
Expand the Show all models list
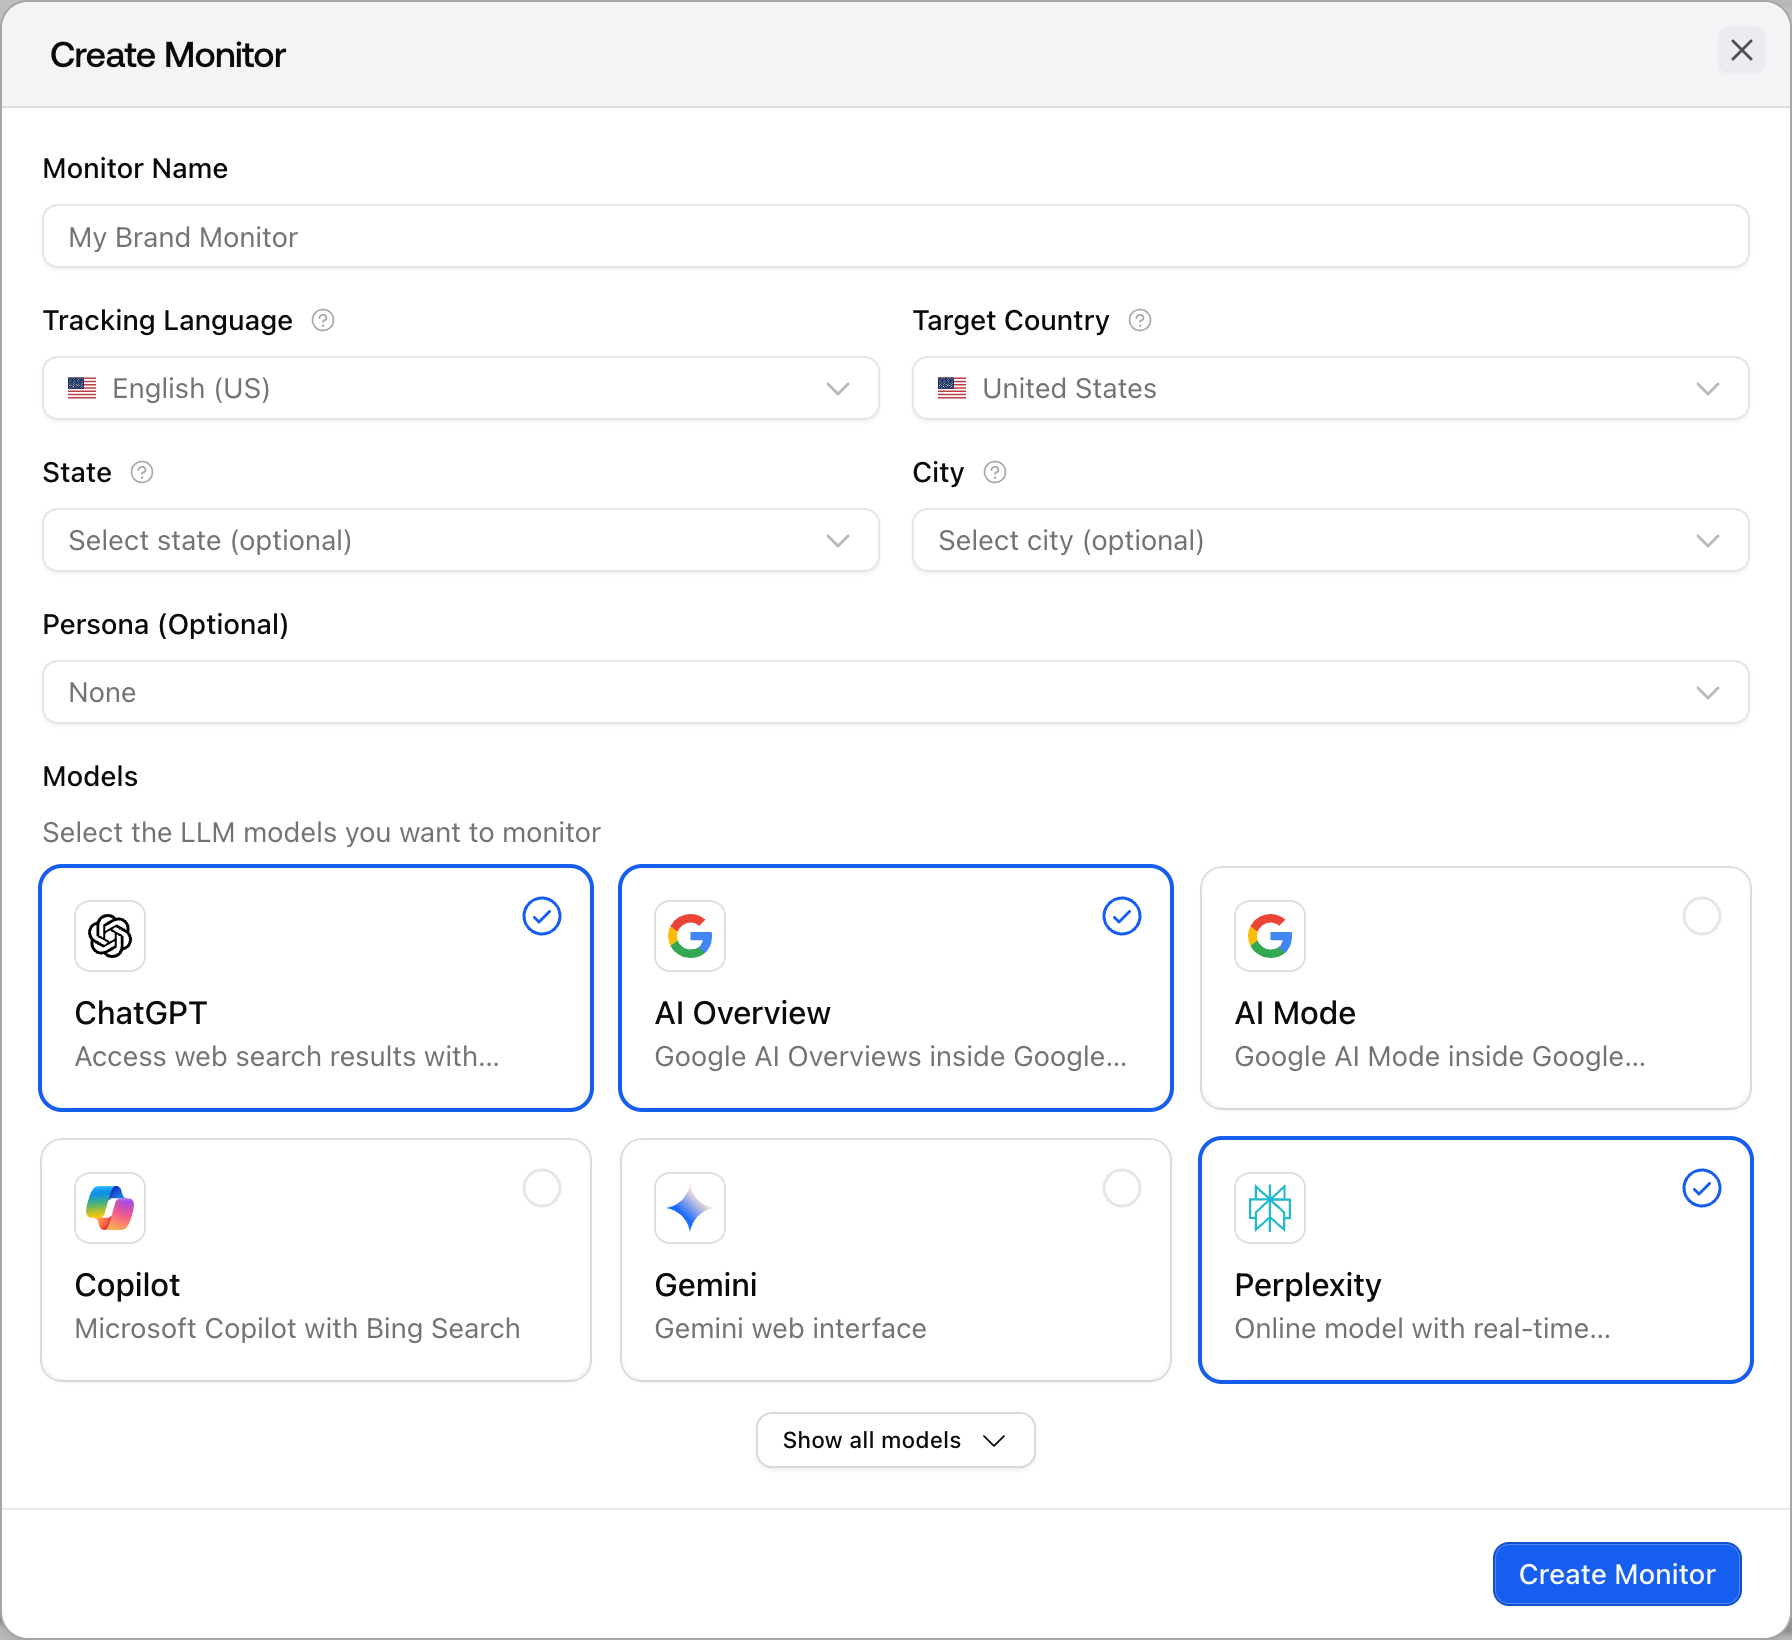click(896, 1440)
